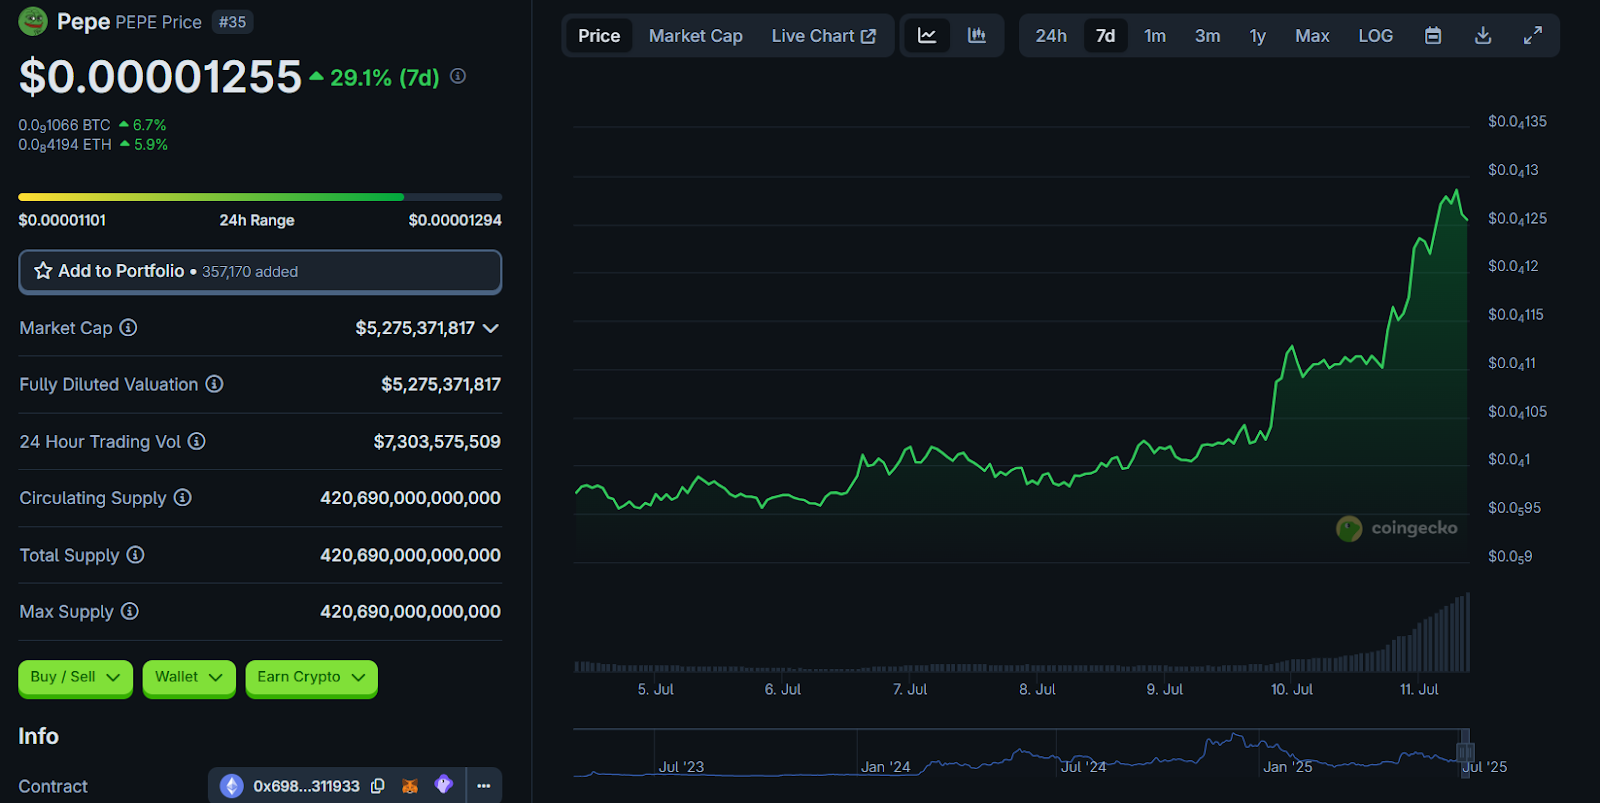1600x803 pixels.
Task: Open the Earn Crypto dropdown
Action: [x=311, y=677]
